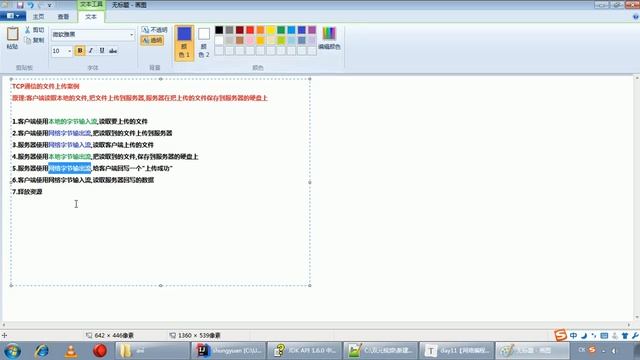Click the red title line 'TCP通信的文件上传案例'

(x=45, y=86)
